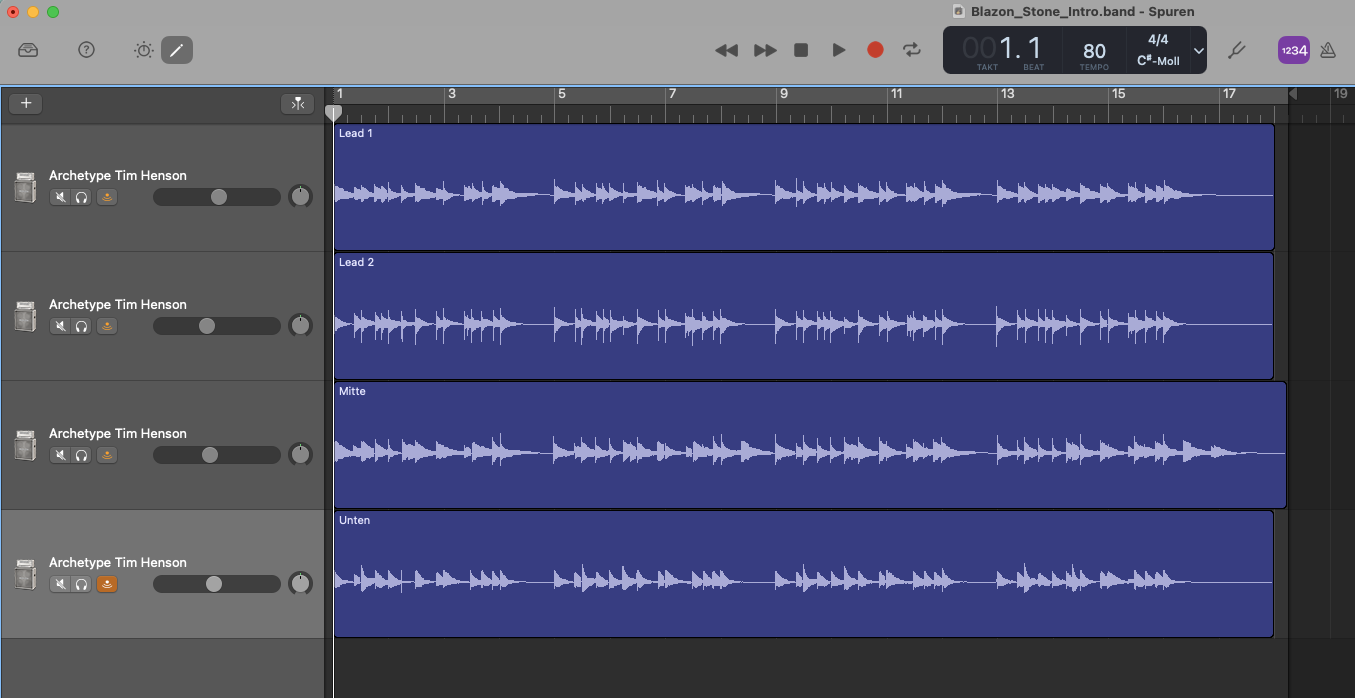Viewport: 1355px width, 698px height.
Task: Select the Unten audio region
Action: (804, 574)
